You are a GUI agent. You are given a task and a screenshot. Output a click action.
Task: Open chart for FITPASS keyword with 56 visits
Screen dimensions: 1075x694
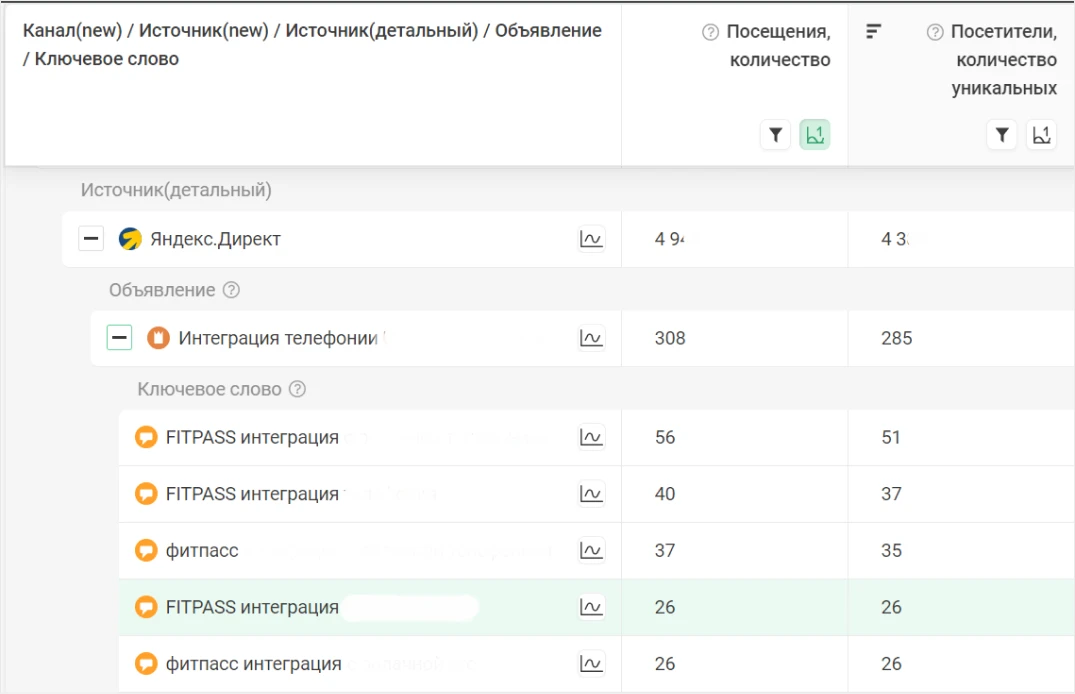pos(591,437)
